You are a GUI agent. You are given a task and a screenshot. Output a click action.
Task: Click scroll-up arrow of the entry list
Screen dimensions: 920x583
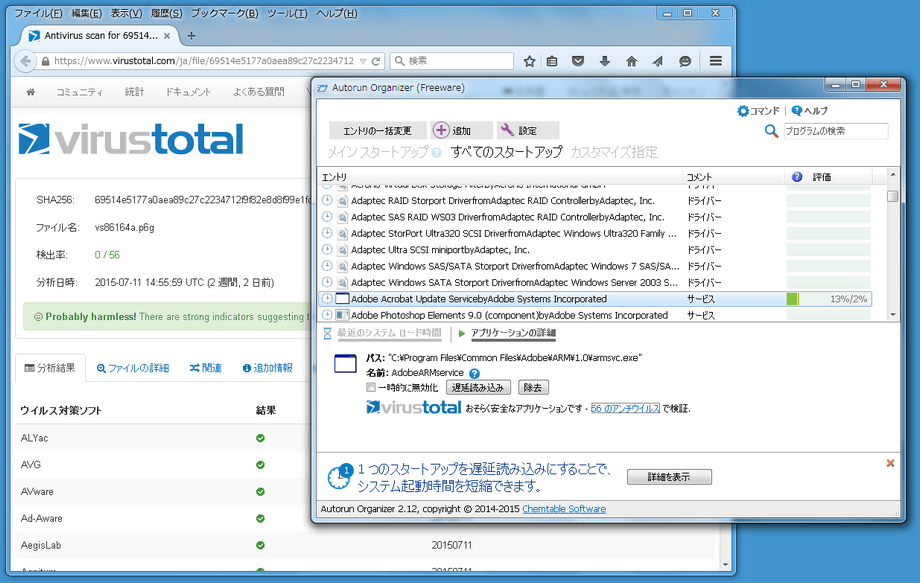(x=892, y=174)
